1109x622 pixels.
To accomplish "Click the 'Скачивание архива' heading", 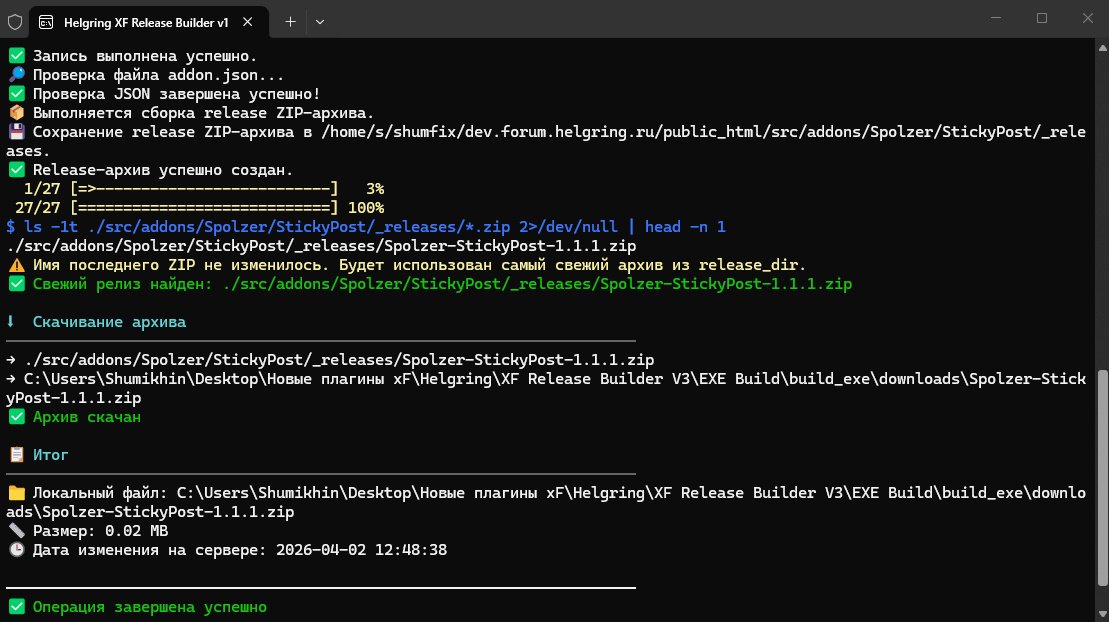I will [x=109, y=322].
